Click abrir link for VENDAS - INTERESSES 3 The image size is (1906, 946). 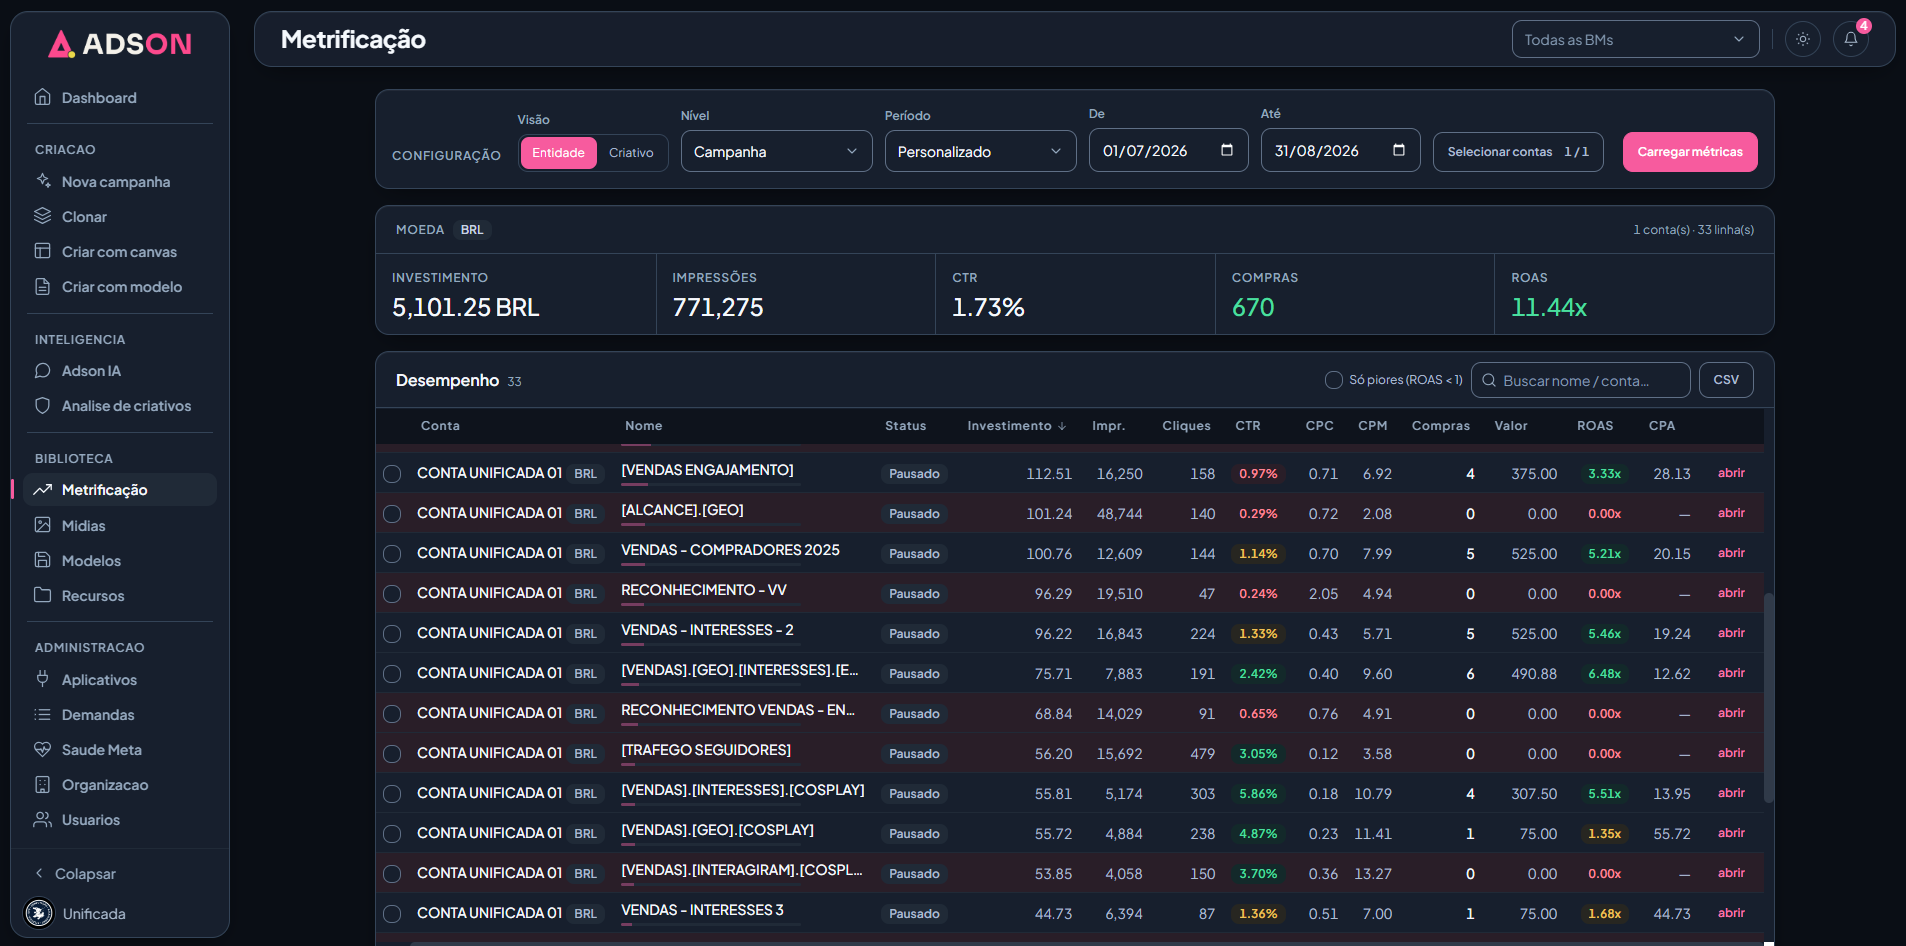click(x=1731, y=913)
